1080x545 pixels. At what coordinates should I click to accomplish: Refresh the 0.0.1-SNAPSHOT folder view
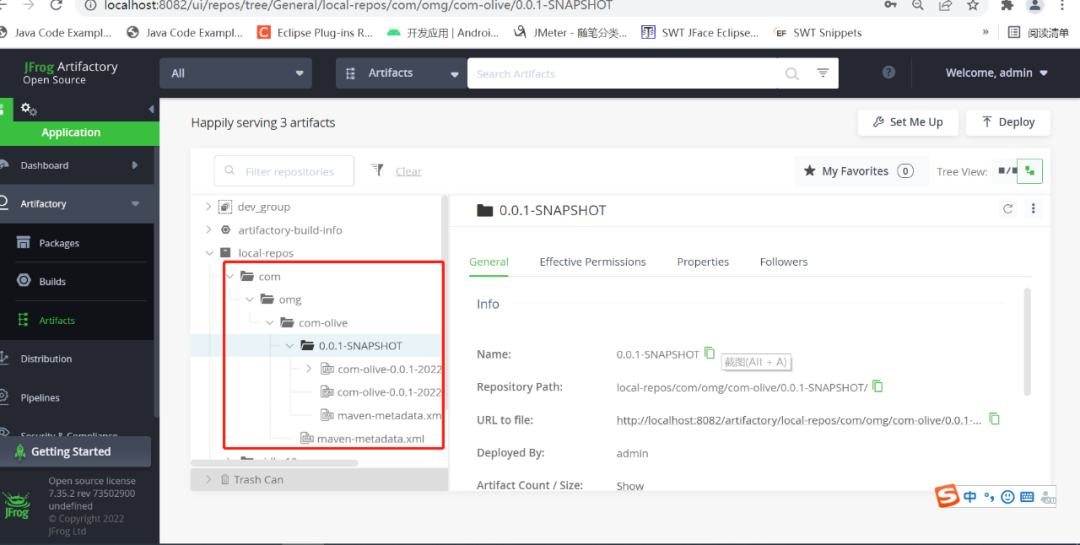[1008, 209]
